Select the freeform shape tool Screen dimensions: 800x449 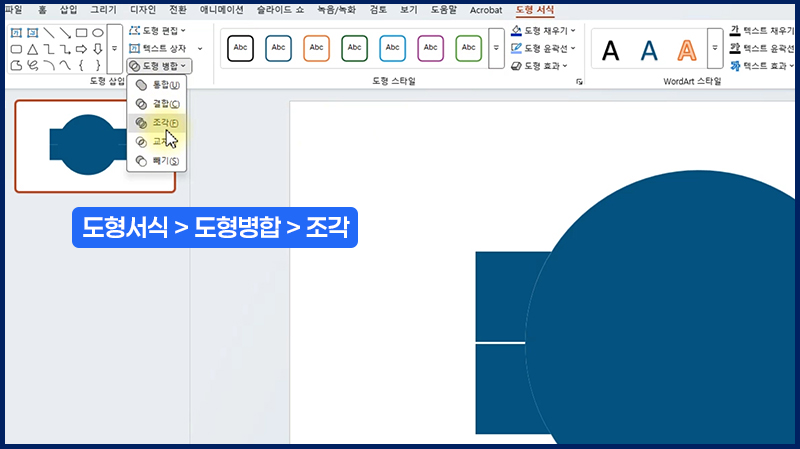16,65
